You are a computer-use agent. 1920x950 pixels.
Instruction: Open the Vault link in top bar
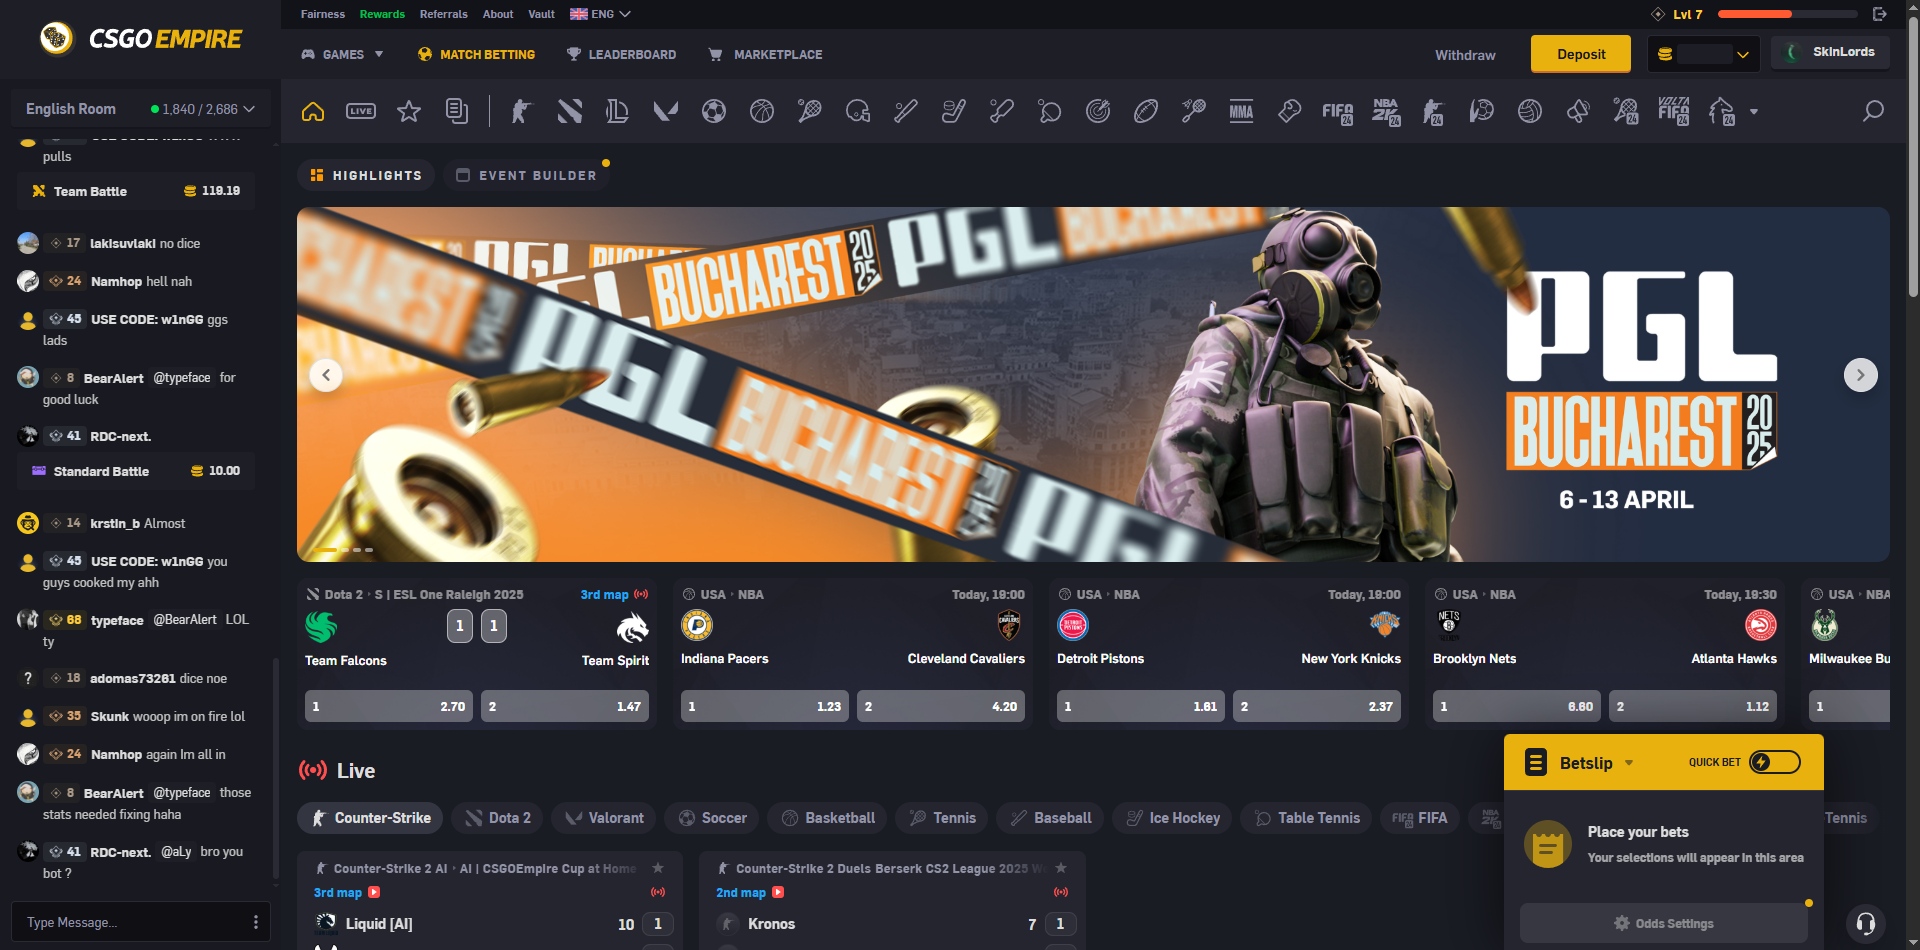[x=541, y=14]
